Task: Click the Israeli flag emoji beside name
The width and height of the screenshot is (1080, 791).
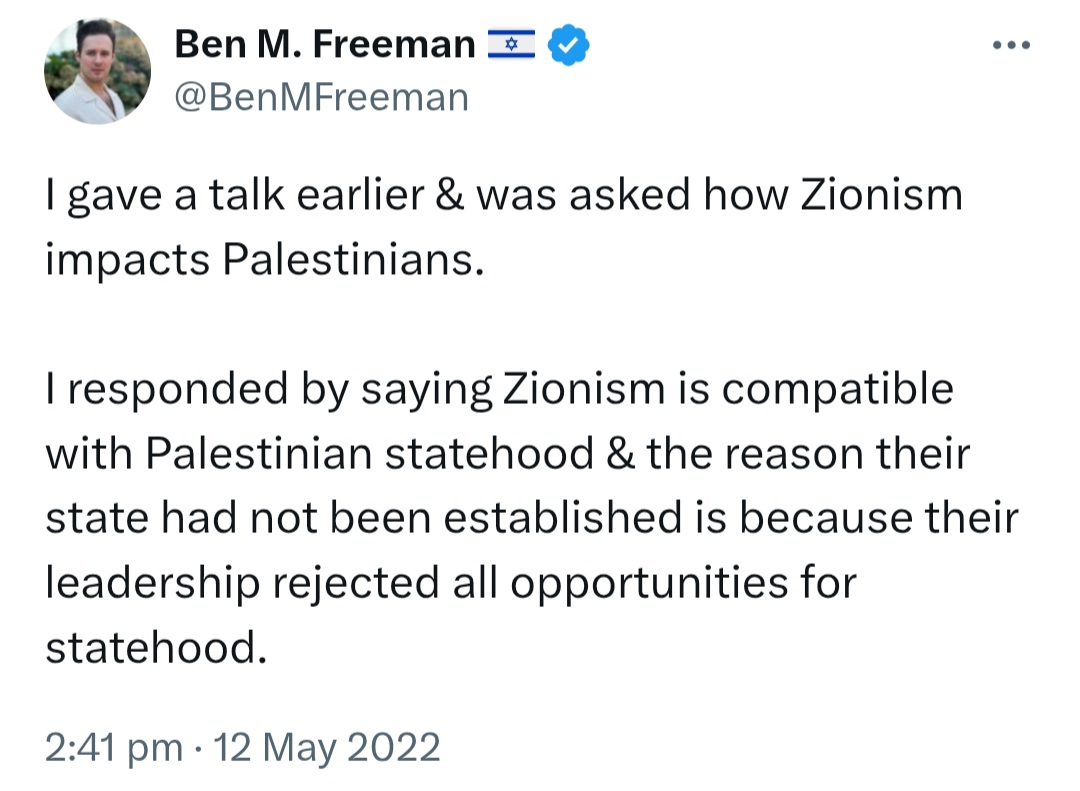Action: click(511, 44)
